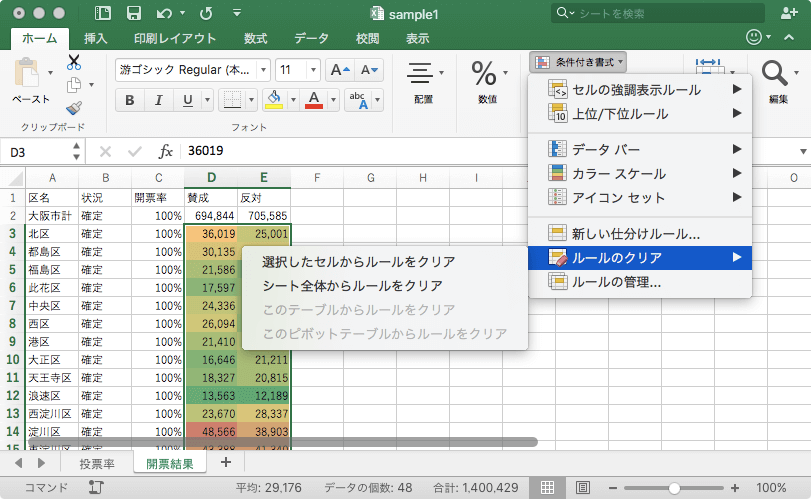Toggle Italic formatting
The height and width of the screenshot is (499, 811).
158,101
